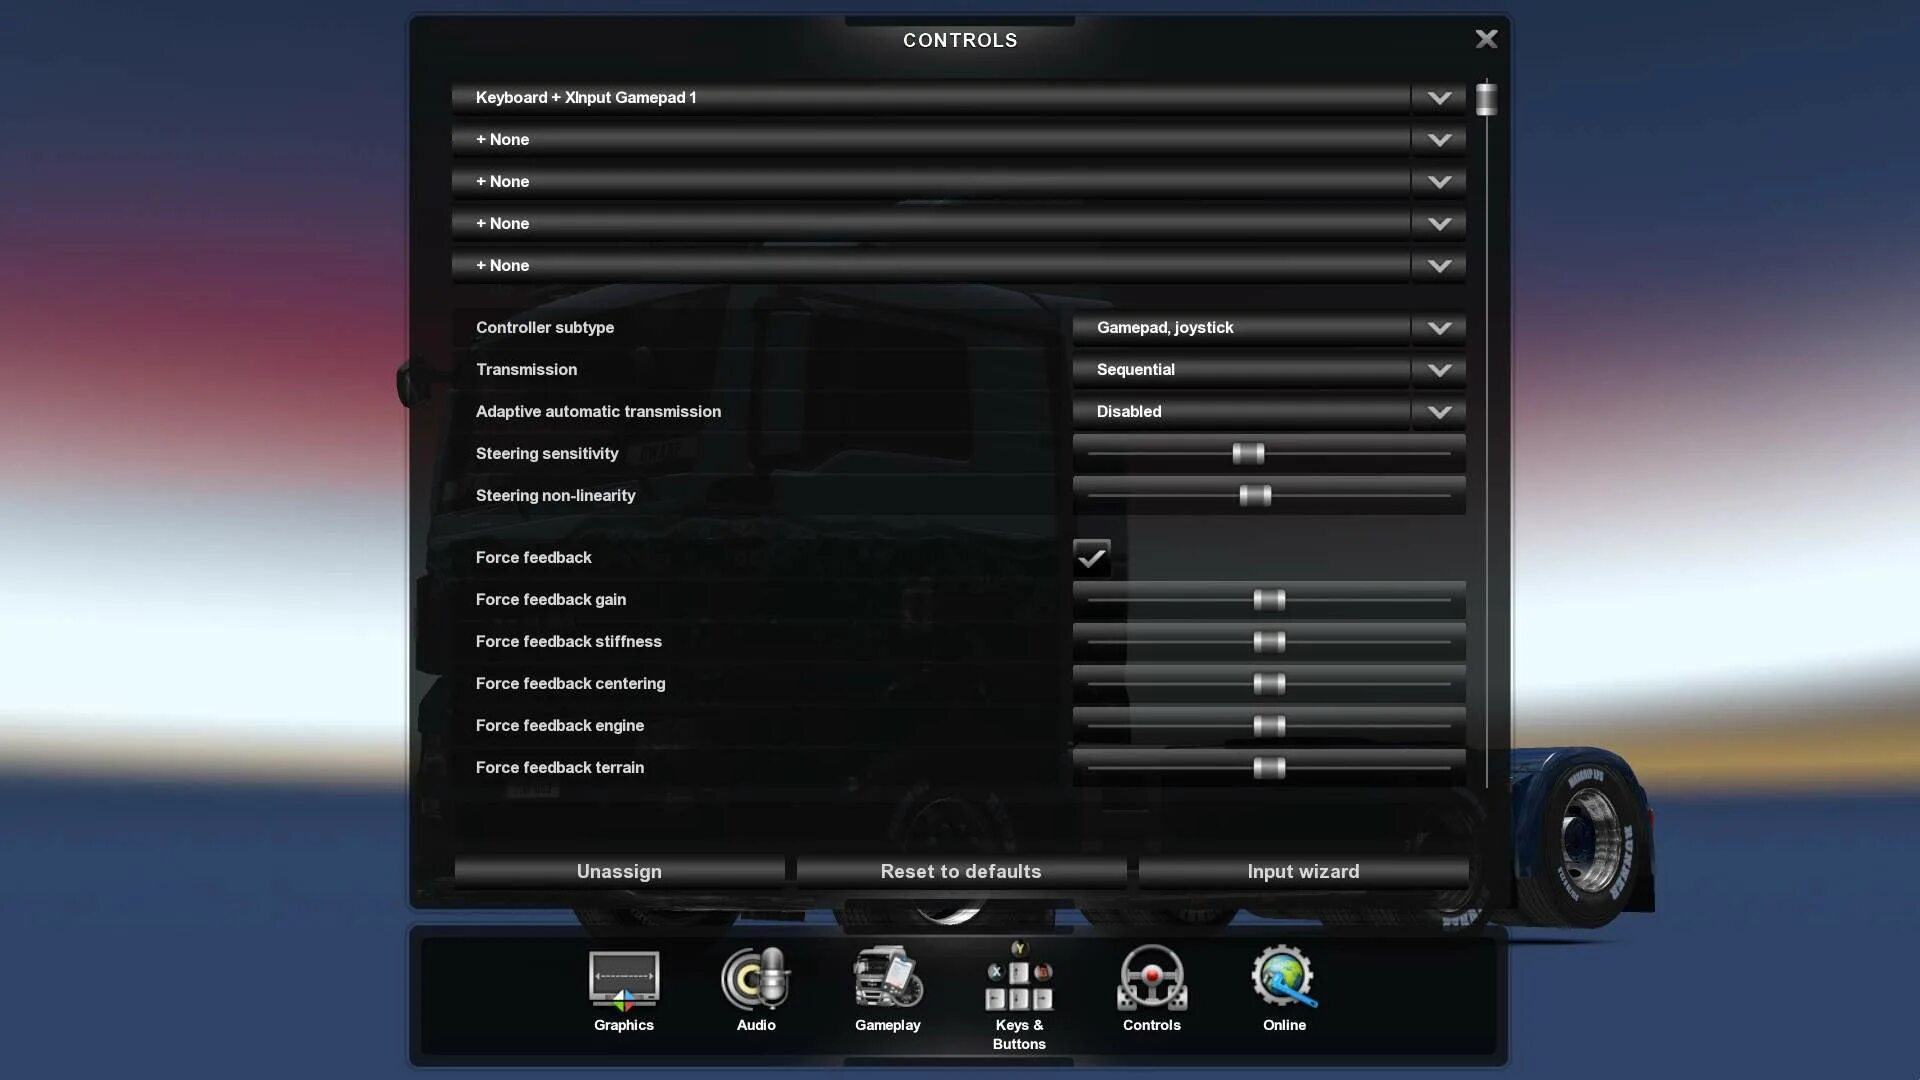This screenshot has width=1920, height=1080.
Task: Click the Reset to defaults button
Action: [x=961, y=872]
